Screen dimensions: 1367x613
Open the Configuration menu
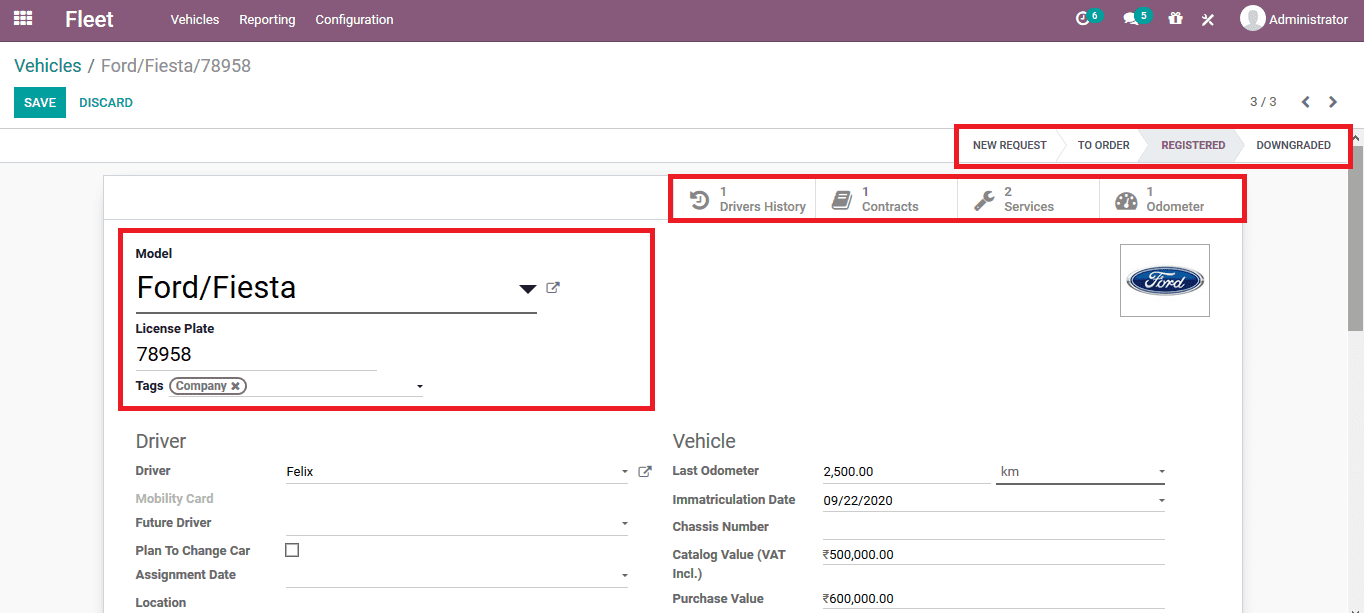pyautogui.click(x=354, y=19)
